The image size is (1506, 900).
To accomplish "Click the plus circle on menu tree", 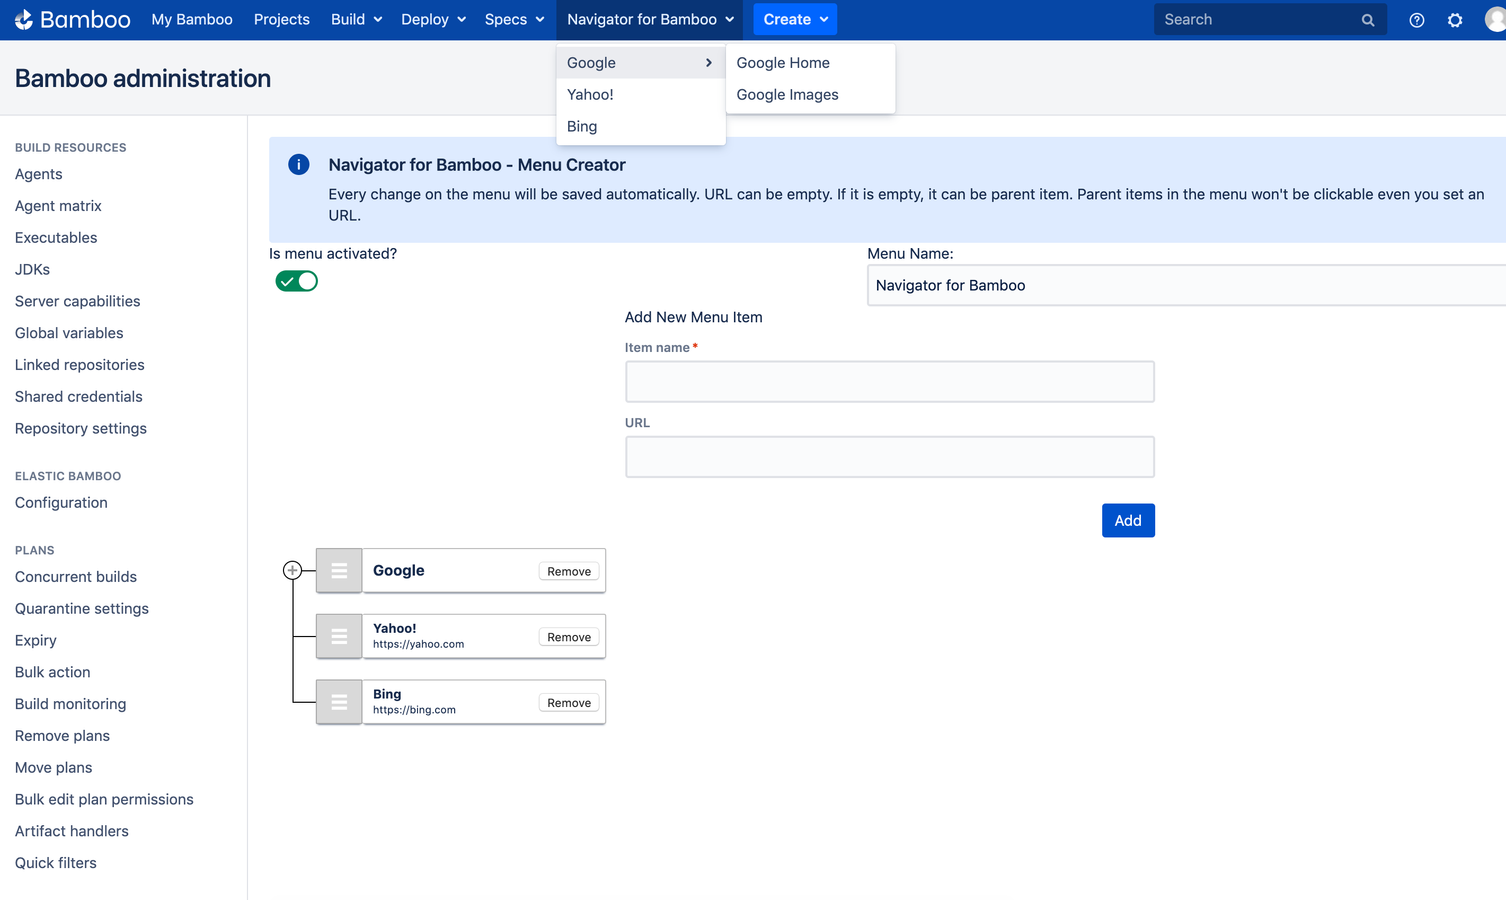I will click(x=292, y=570).
